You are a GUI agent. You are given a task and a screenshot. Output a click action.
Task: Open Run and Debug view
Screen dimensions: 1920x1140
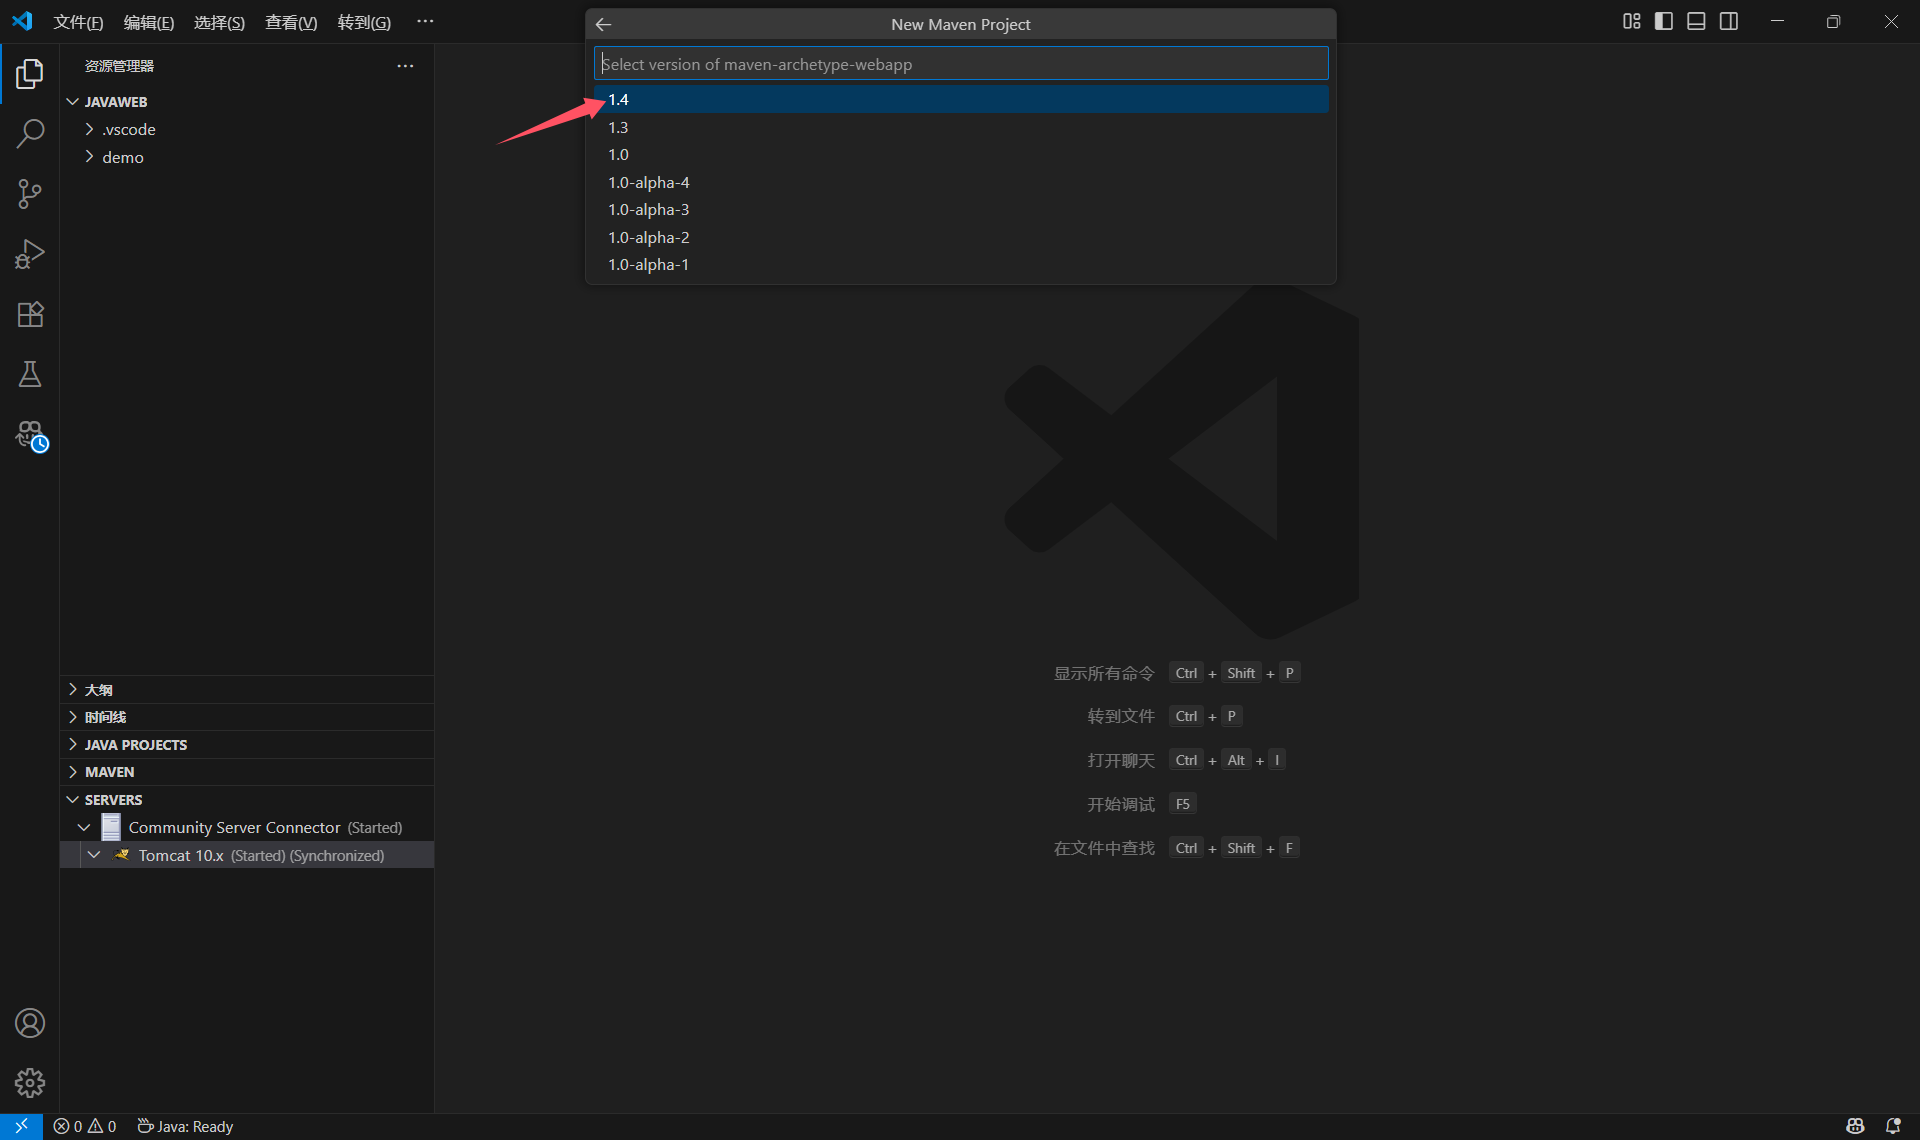pos(30,254)
